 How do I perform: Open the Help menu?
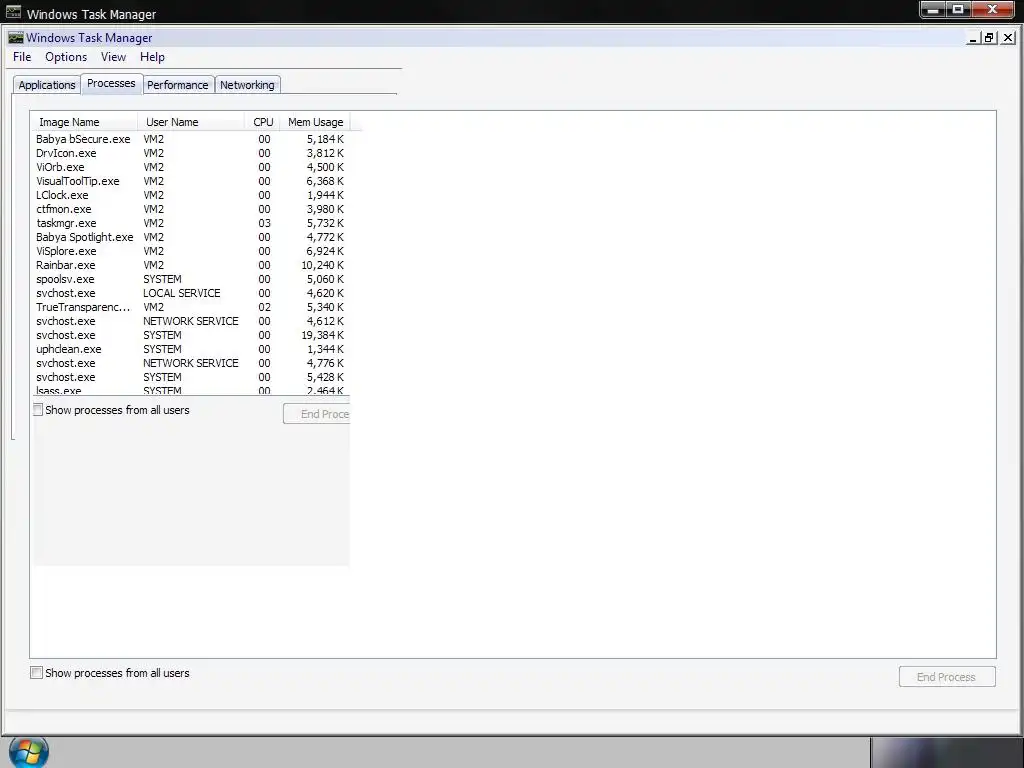pos(152,57)
